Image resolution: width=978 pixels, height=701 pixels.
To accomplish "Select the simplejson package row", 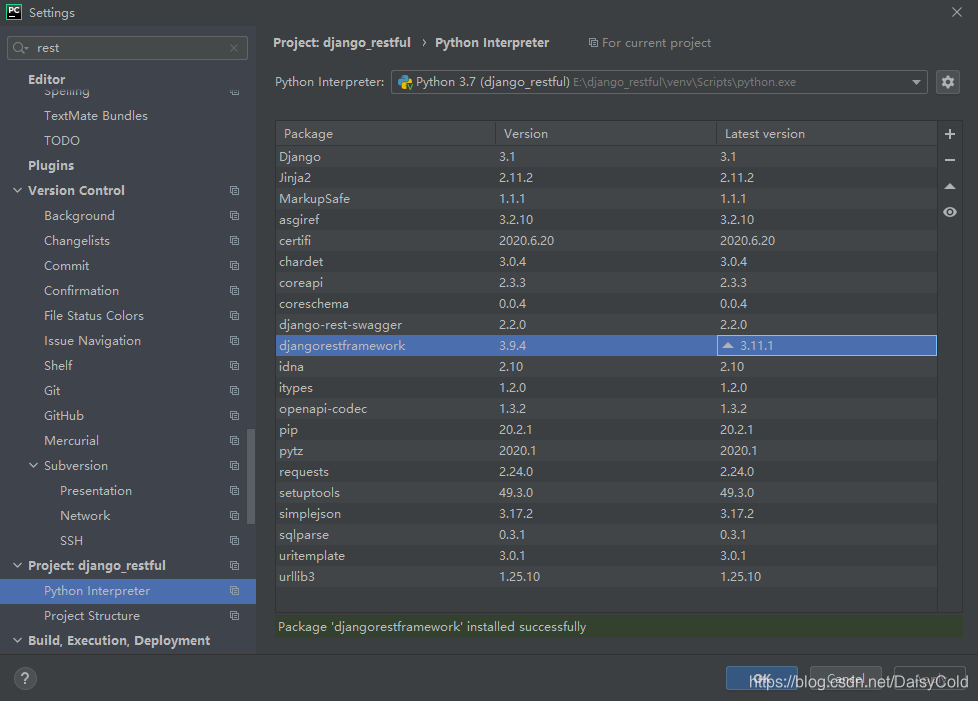I will [x=606, y=513].
